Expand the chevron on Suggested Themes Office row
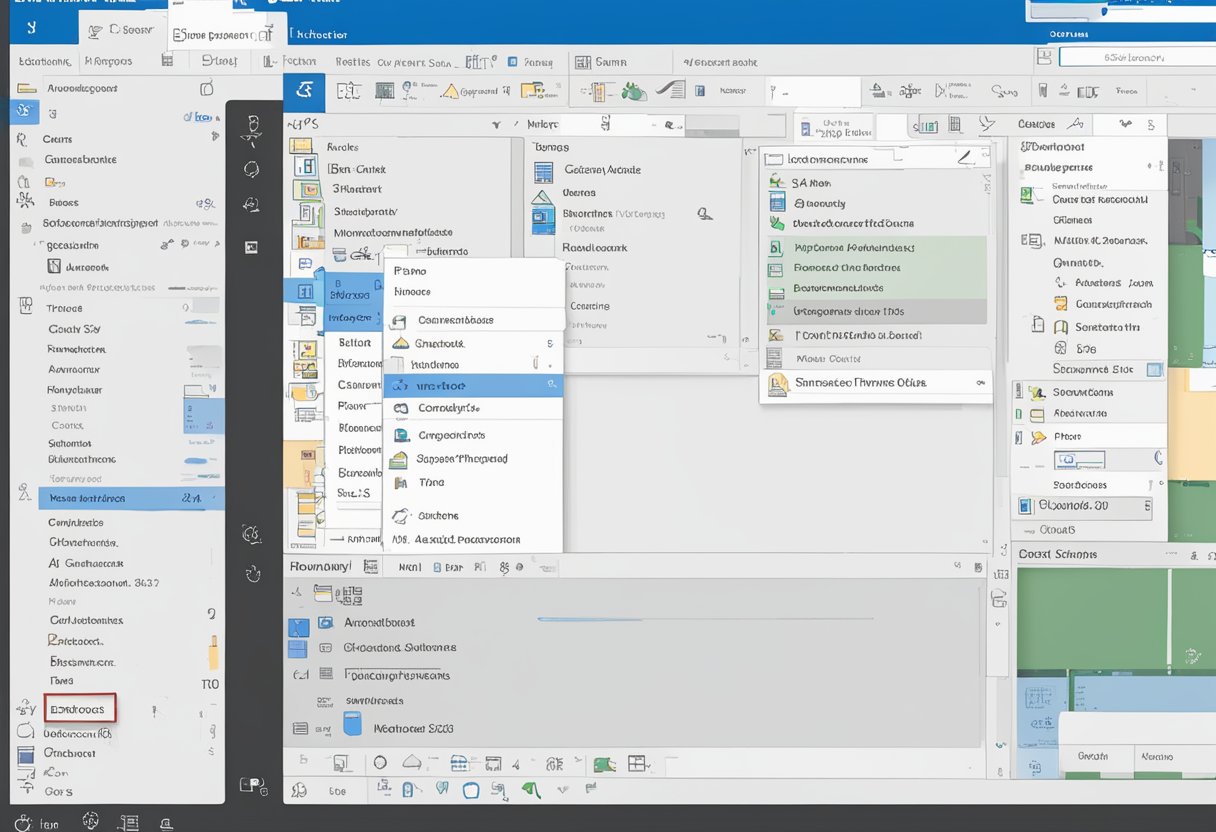Image resolution: width=1216 pixels, height=832 pixels. tap(980, 383)
